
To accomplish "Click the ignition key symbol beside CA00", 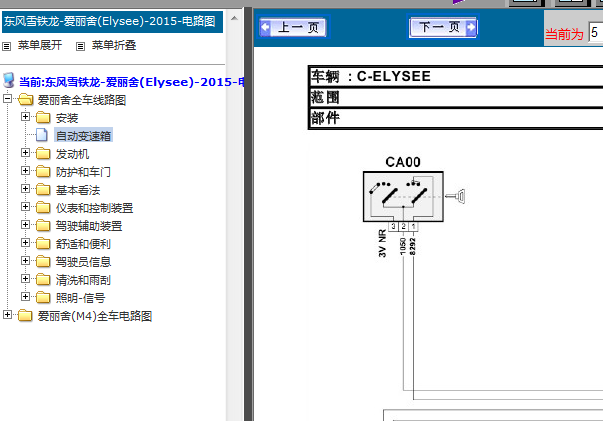I will [x=455, y=196].
